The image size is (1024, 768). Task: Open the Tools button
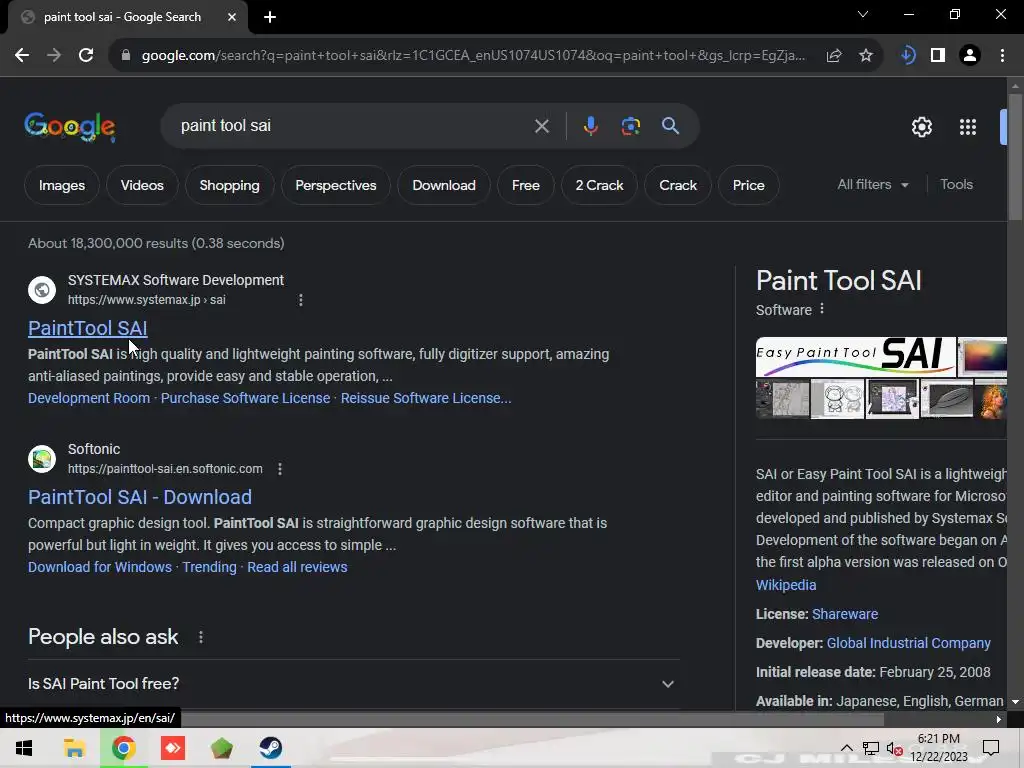tap(956, 185)
